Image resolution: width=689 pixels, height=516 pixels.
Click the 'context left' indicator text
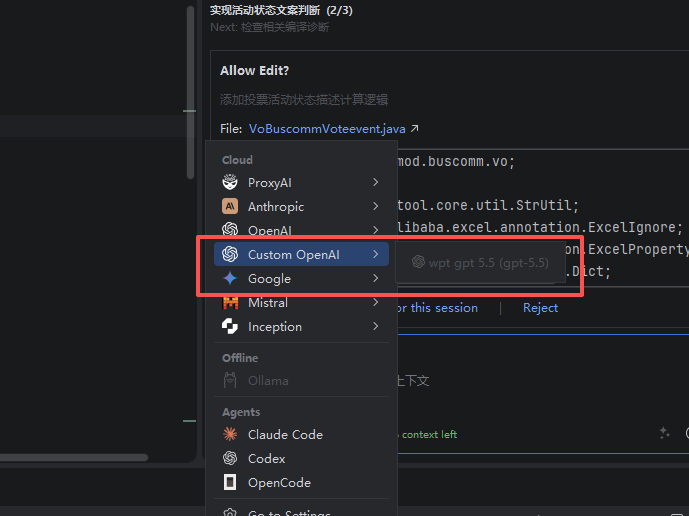(x=429, y=434)
